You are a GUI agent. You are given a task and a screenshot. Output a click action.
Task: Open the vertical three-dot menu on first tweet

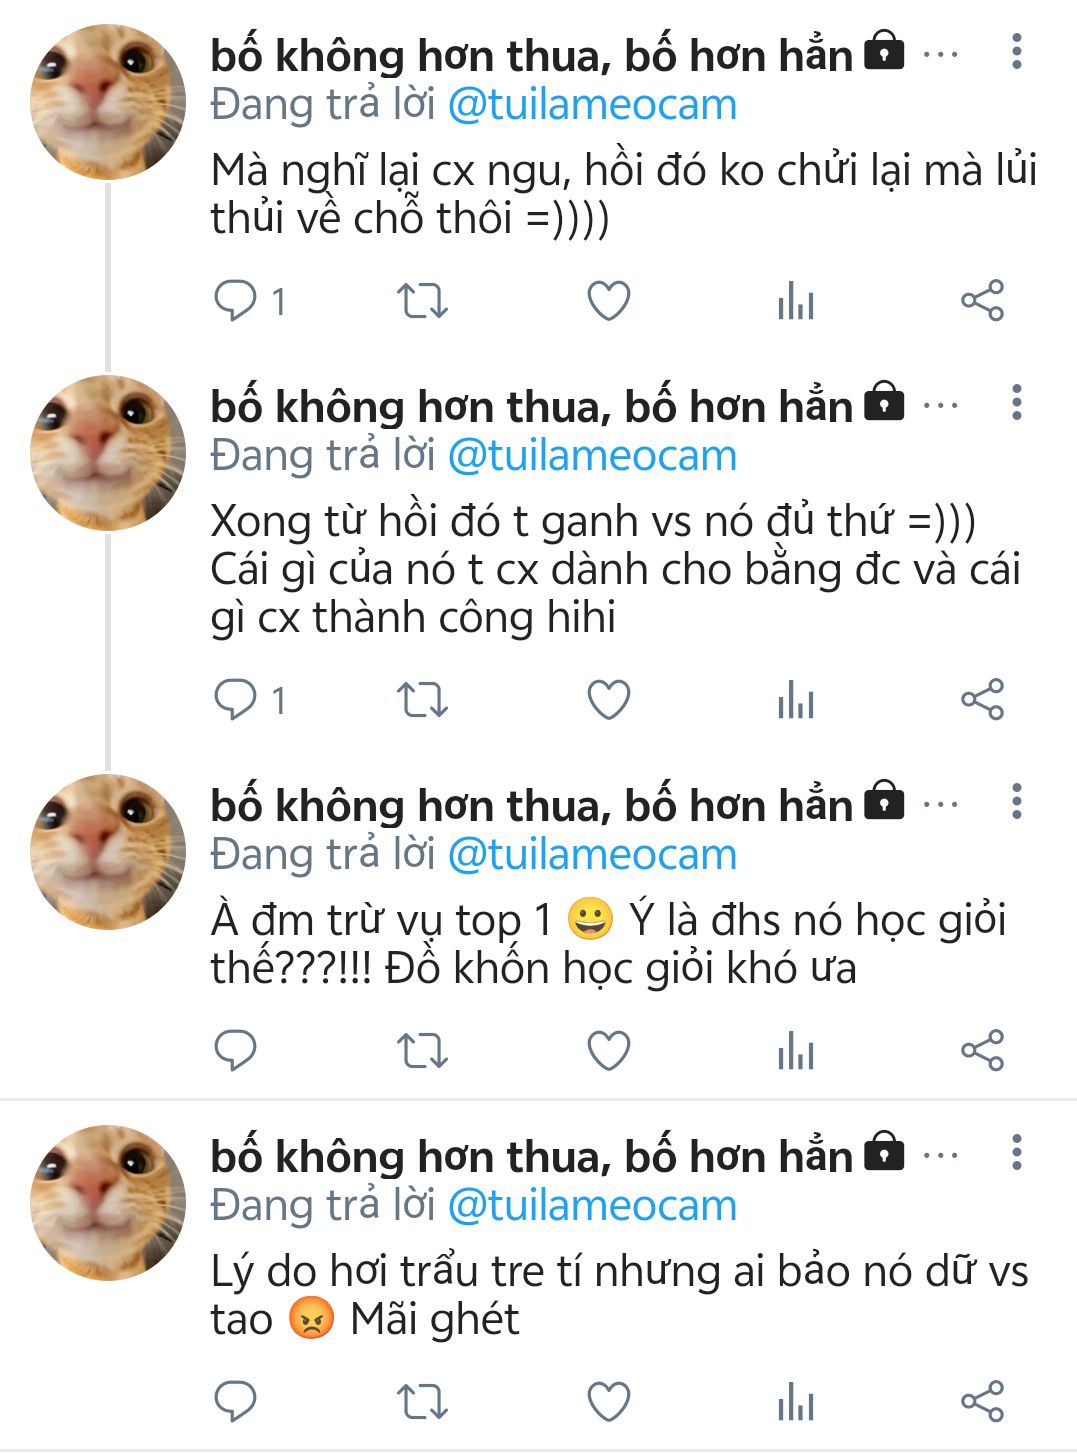pos(1017,52)
